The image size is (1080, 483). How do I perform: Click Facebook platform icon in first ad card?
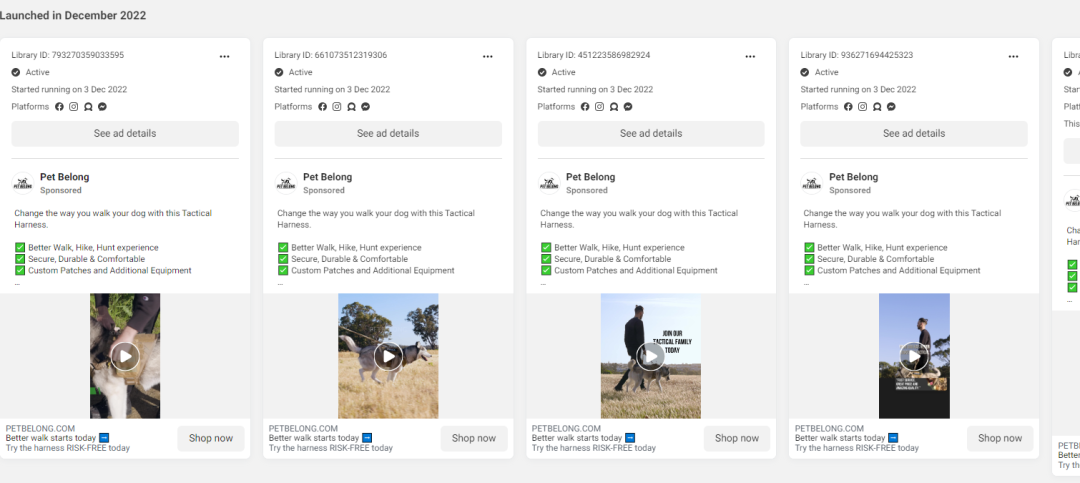click(59, 107)
